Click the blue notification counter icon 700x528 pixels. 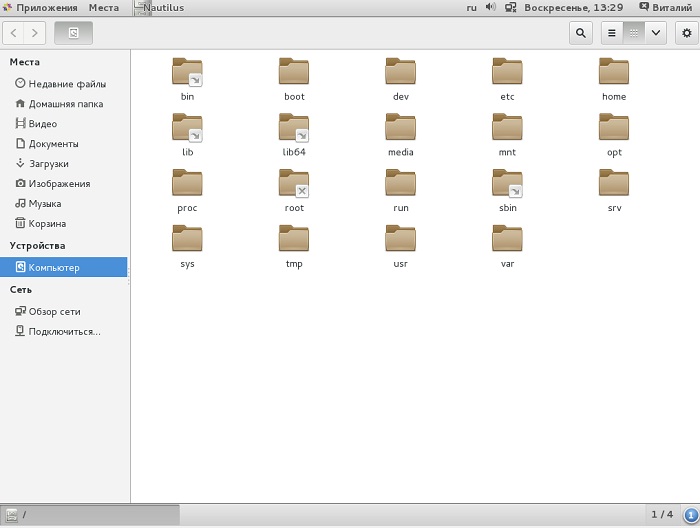[x=691, y=515]
